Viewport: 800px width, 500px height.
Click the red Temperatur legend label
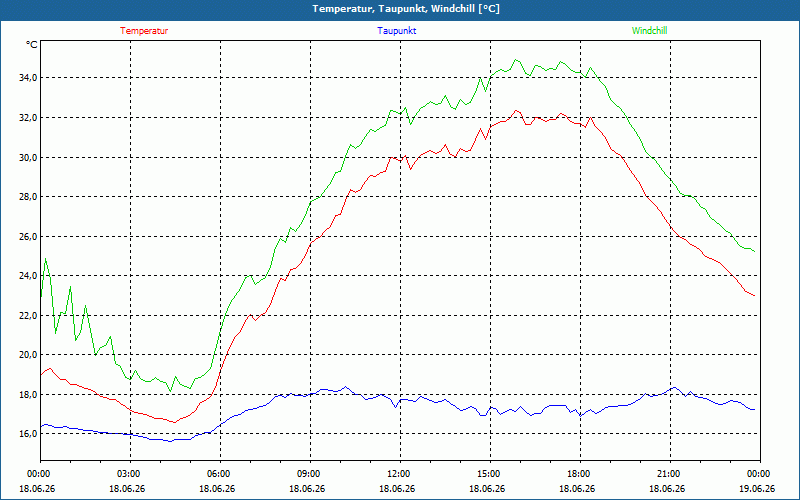(144, 31)
